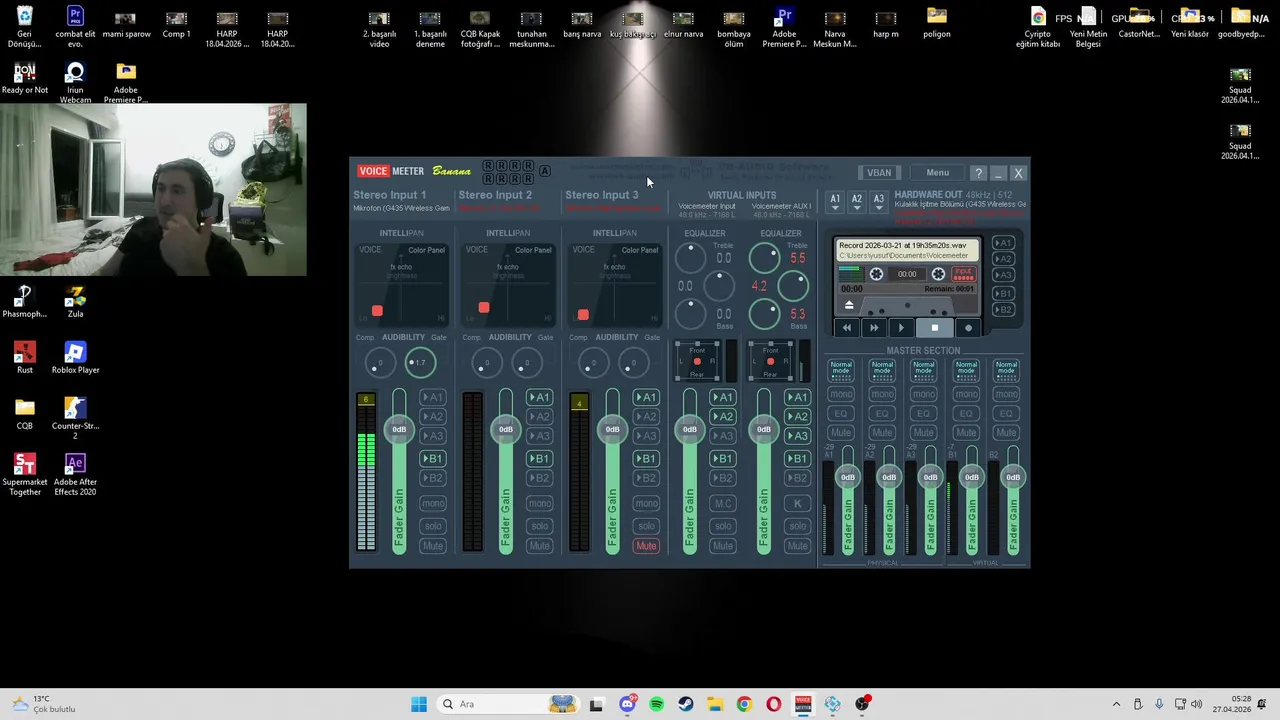Open the Voicemeeter Menu
Viewport: 1280px width, 720px height.
[937, 173]
